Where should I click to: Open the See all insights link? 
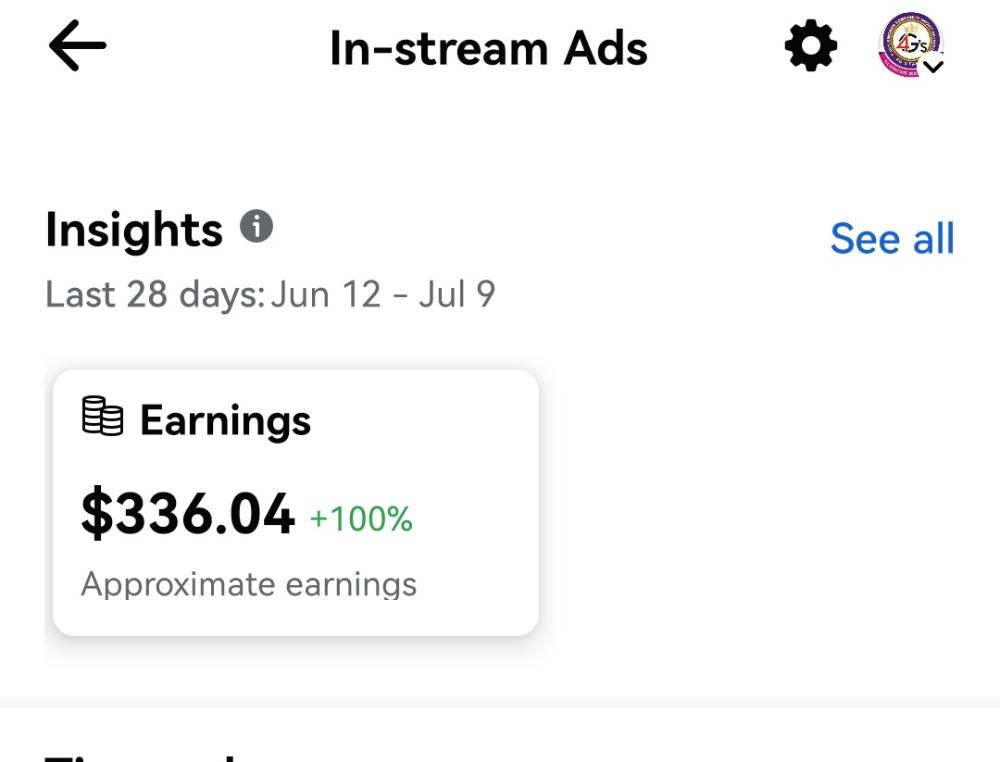892,238
